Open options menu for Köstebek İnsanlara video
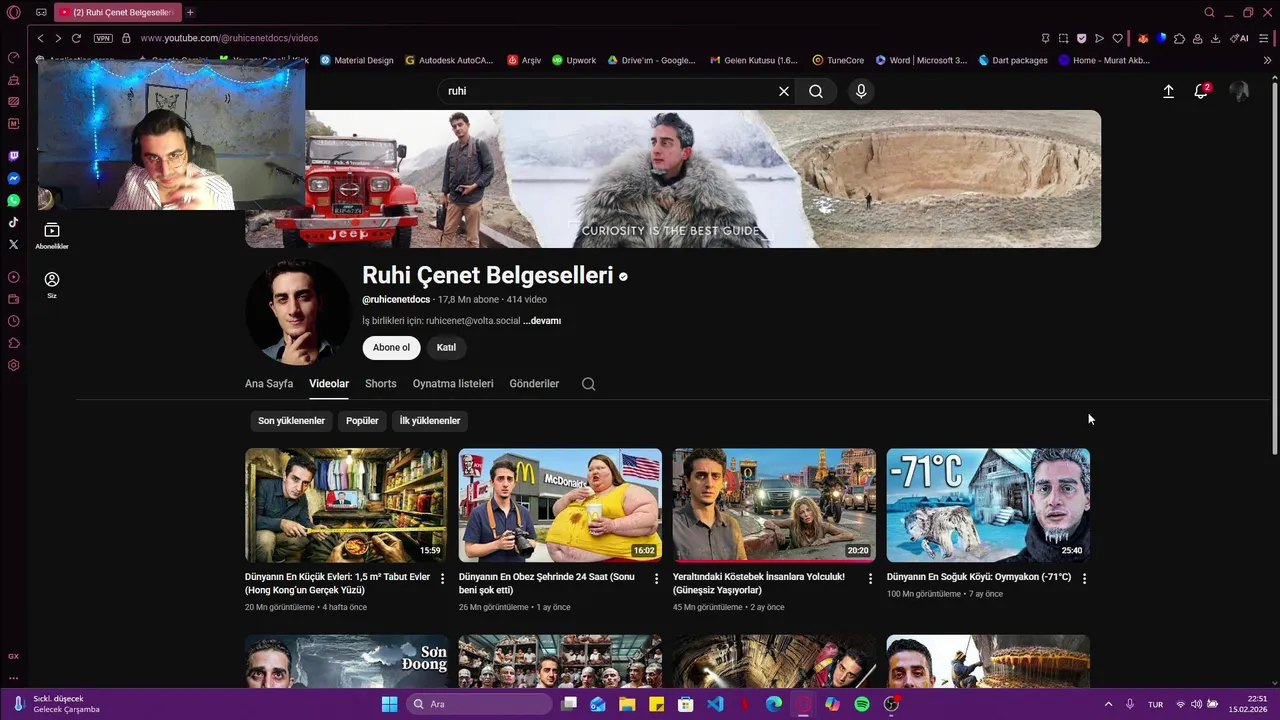Image resolution: width=1280 pixels, height=720 pixels. (x=870, y=579)
